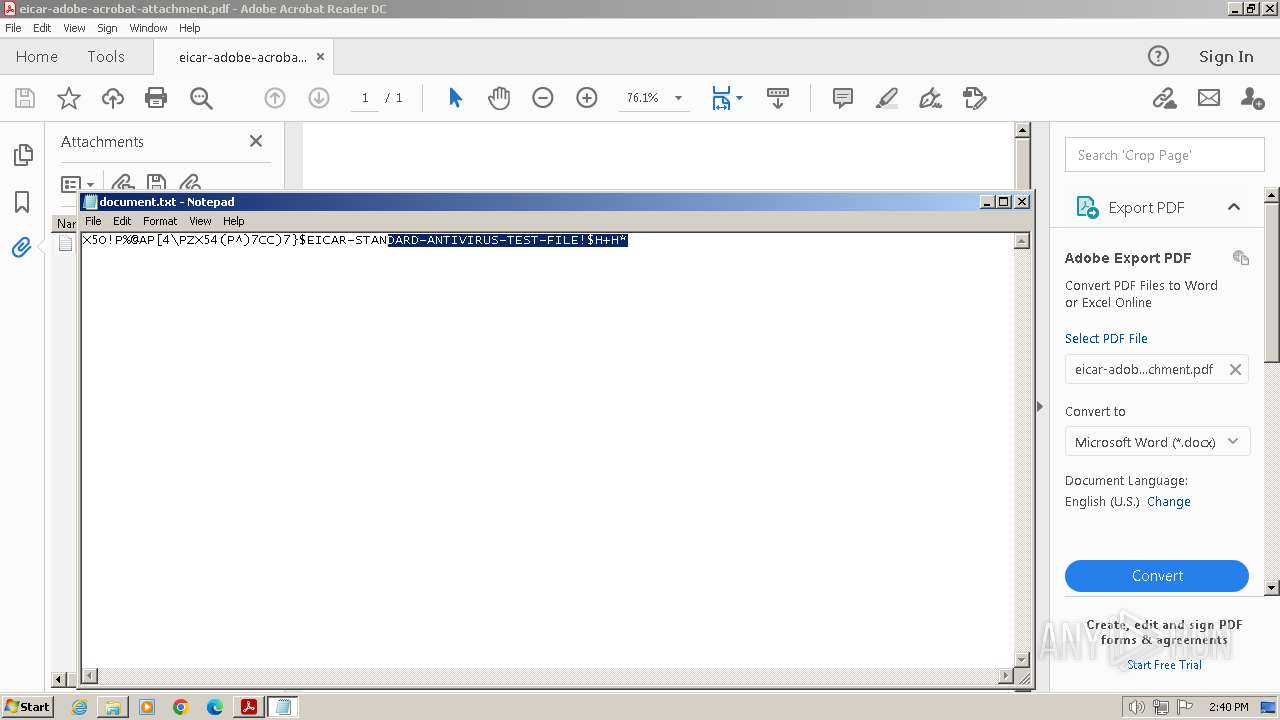
Task: Save the PDF with the floppy icon
Action: [25, 98]
